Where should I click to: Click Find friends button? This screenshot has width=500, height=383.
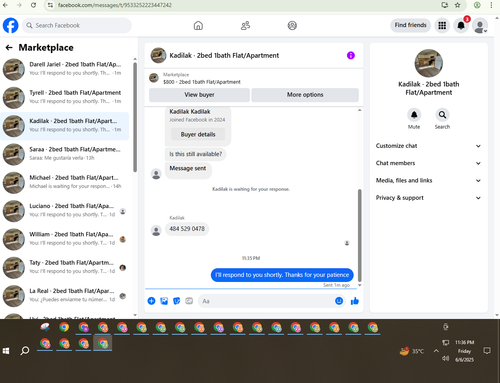tap(411, 25)
